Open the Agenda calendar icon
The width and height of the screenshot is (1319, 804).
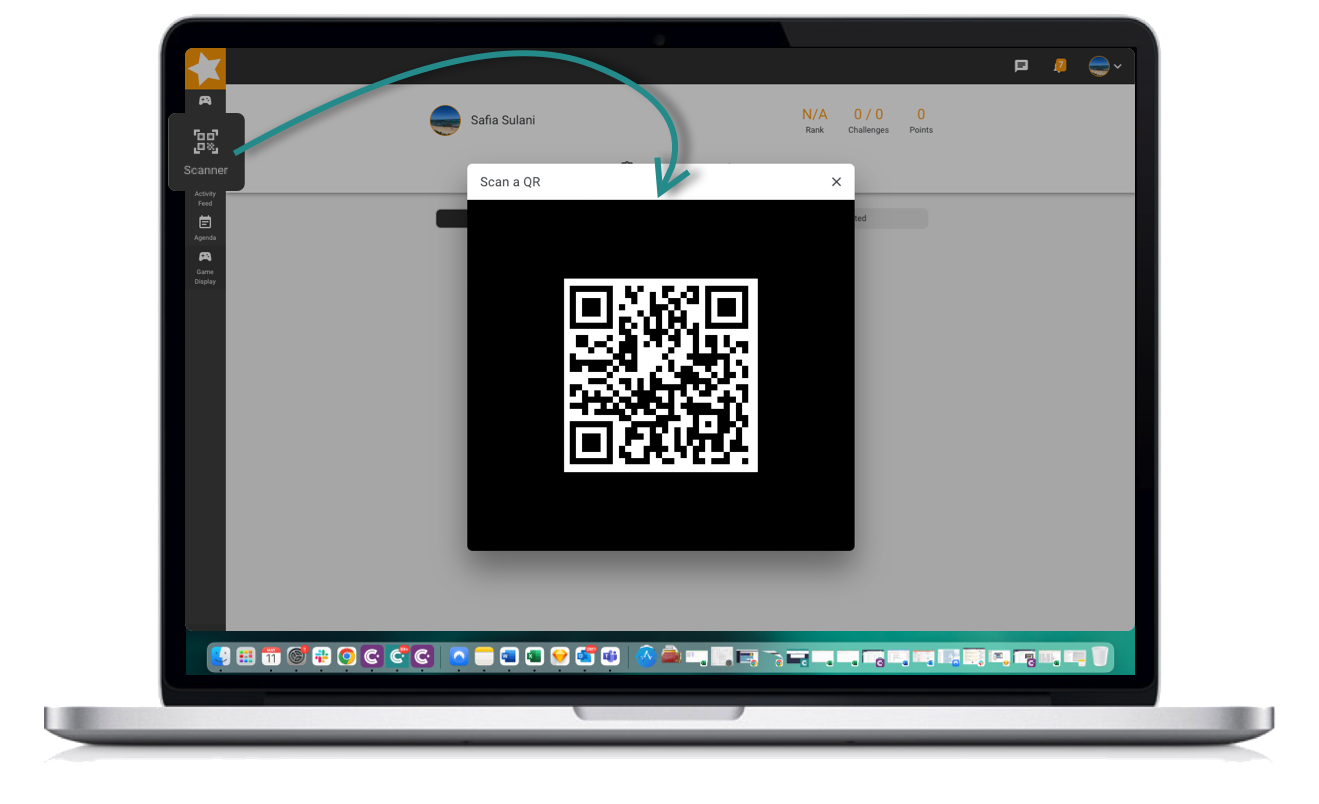pyautogui.click(x=205, y=227)
